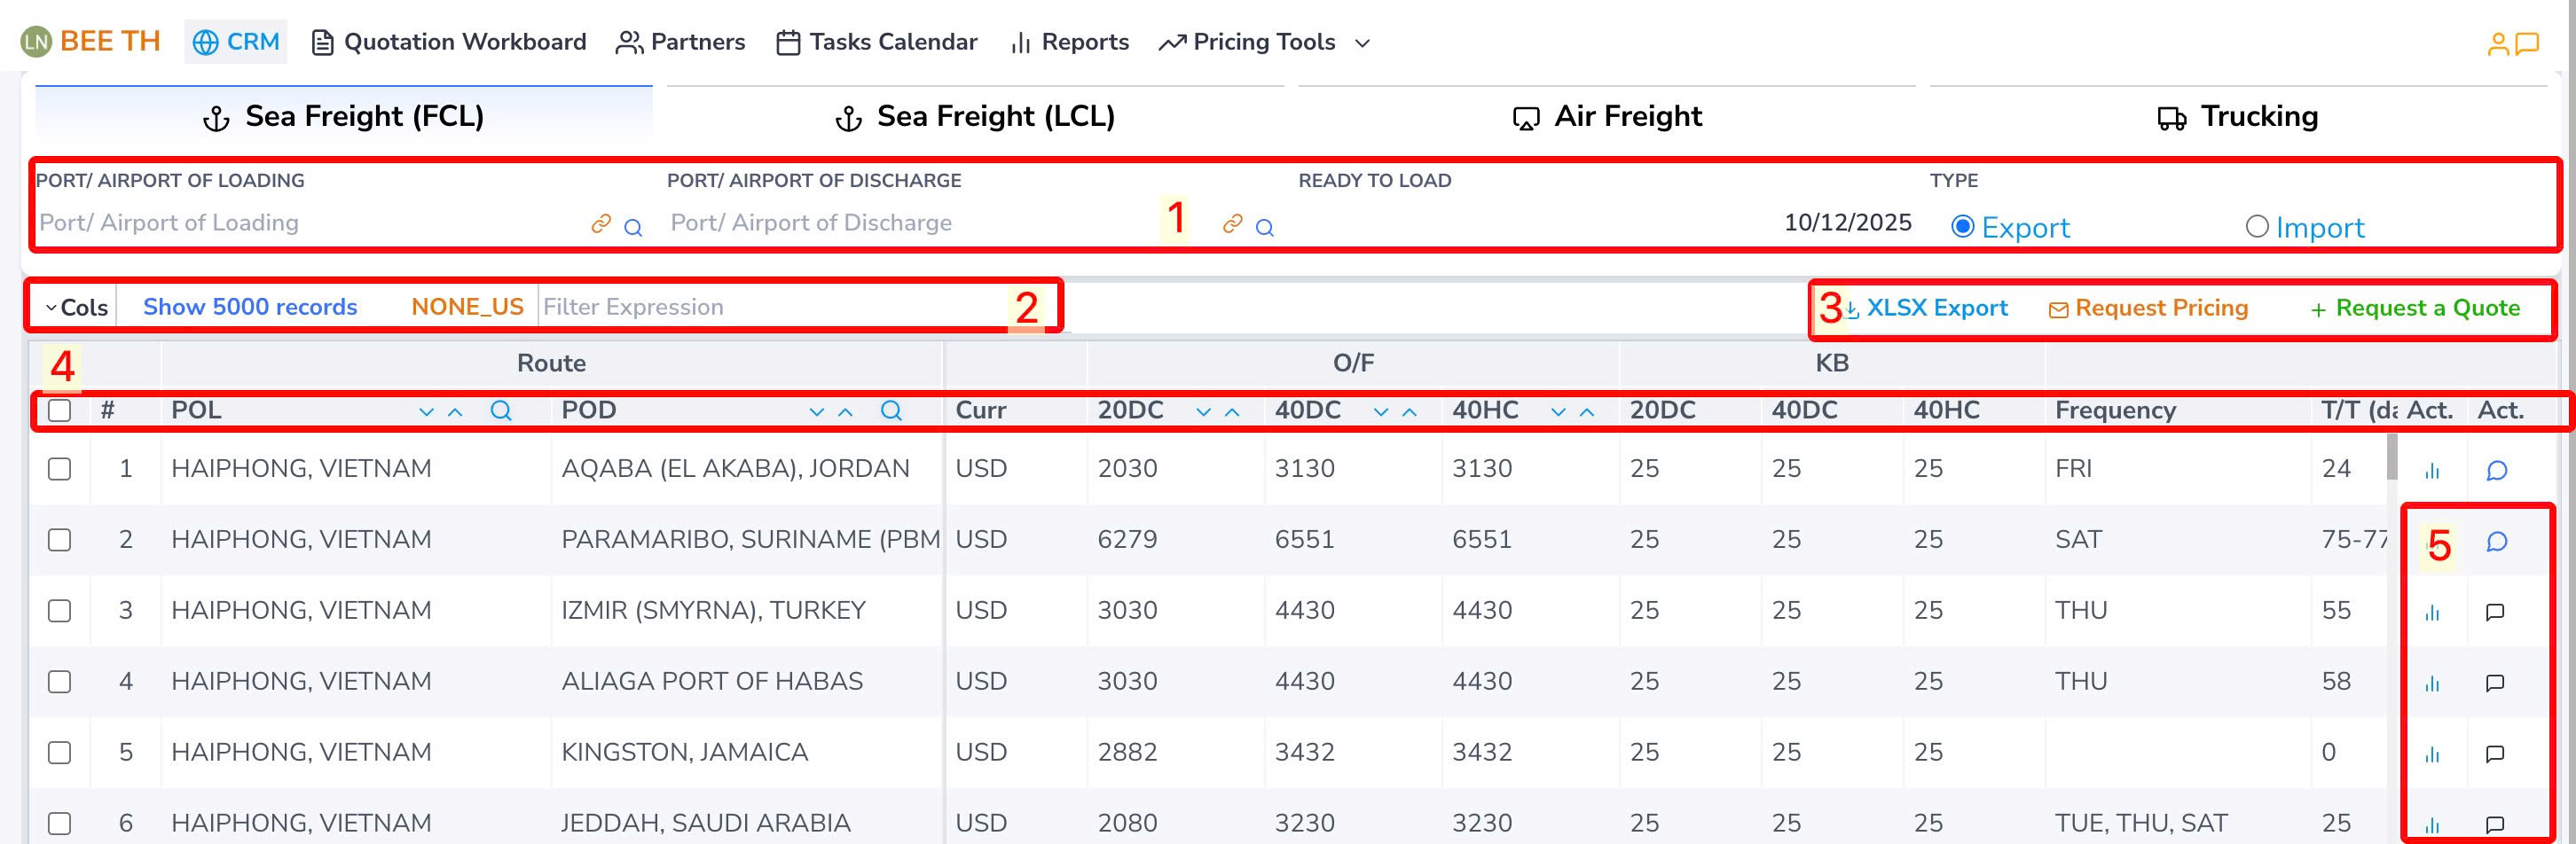Image resolution: width=2576 pixels, height=844 pixels.
Task: Click the search icon in POD column header
Action: tap(891, 411)
